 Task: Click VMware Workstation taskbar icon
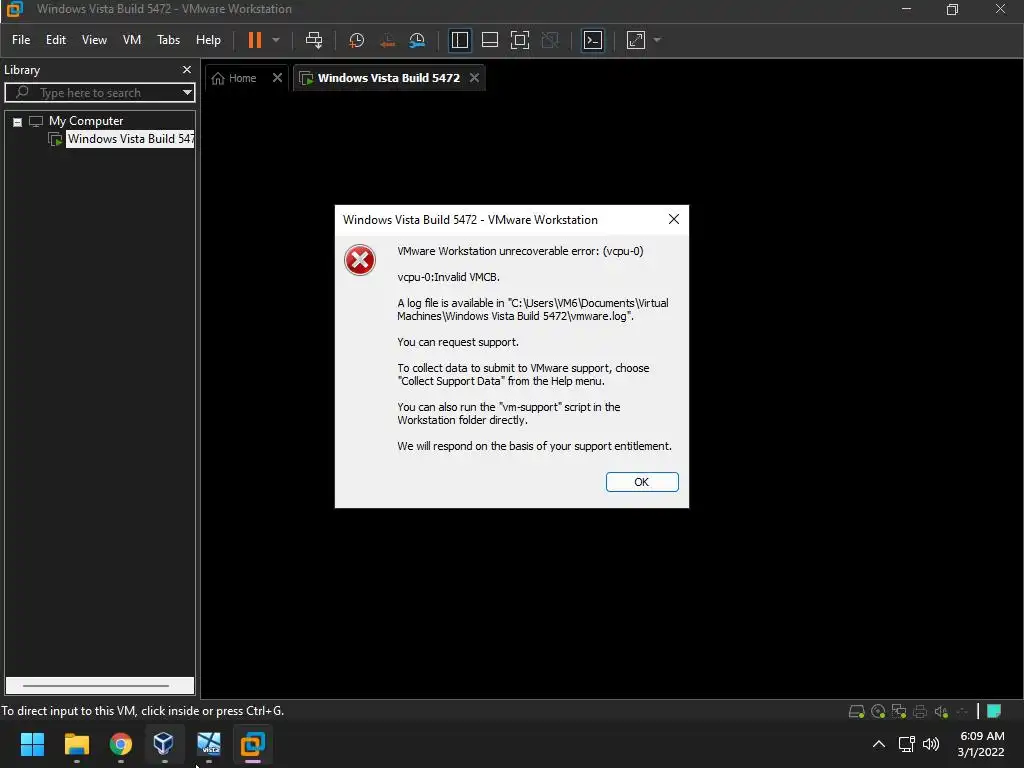[253, 744]
